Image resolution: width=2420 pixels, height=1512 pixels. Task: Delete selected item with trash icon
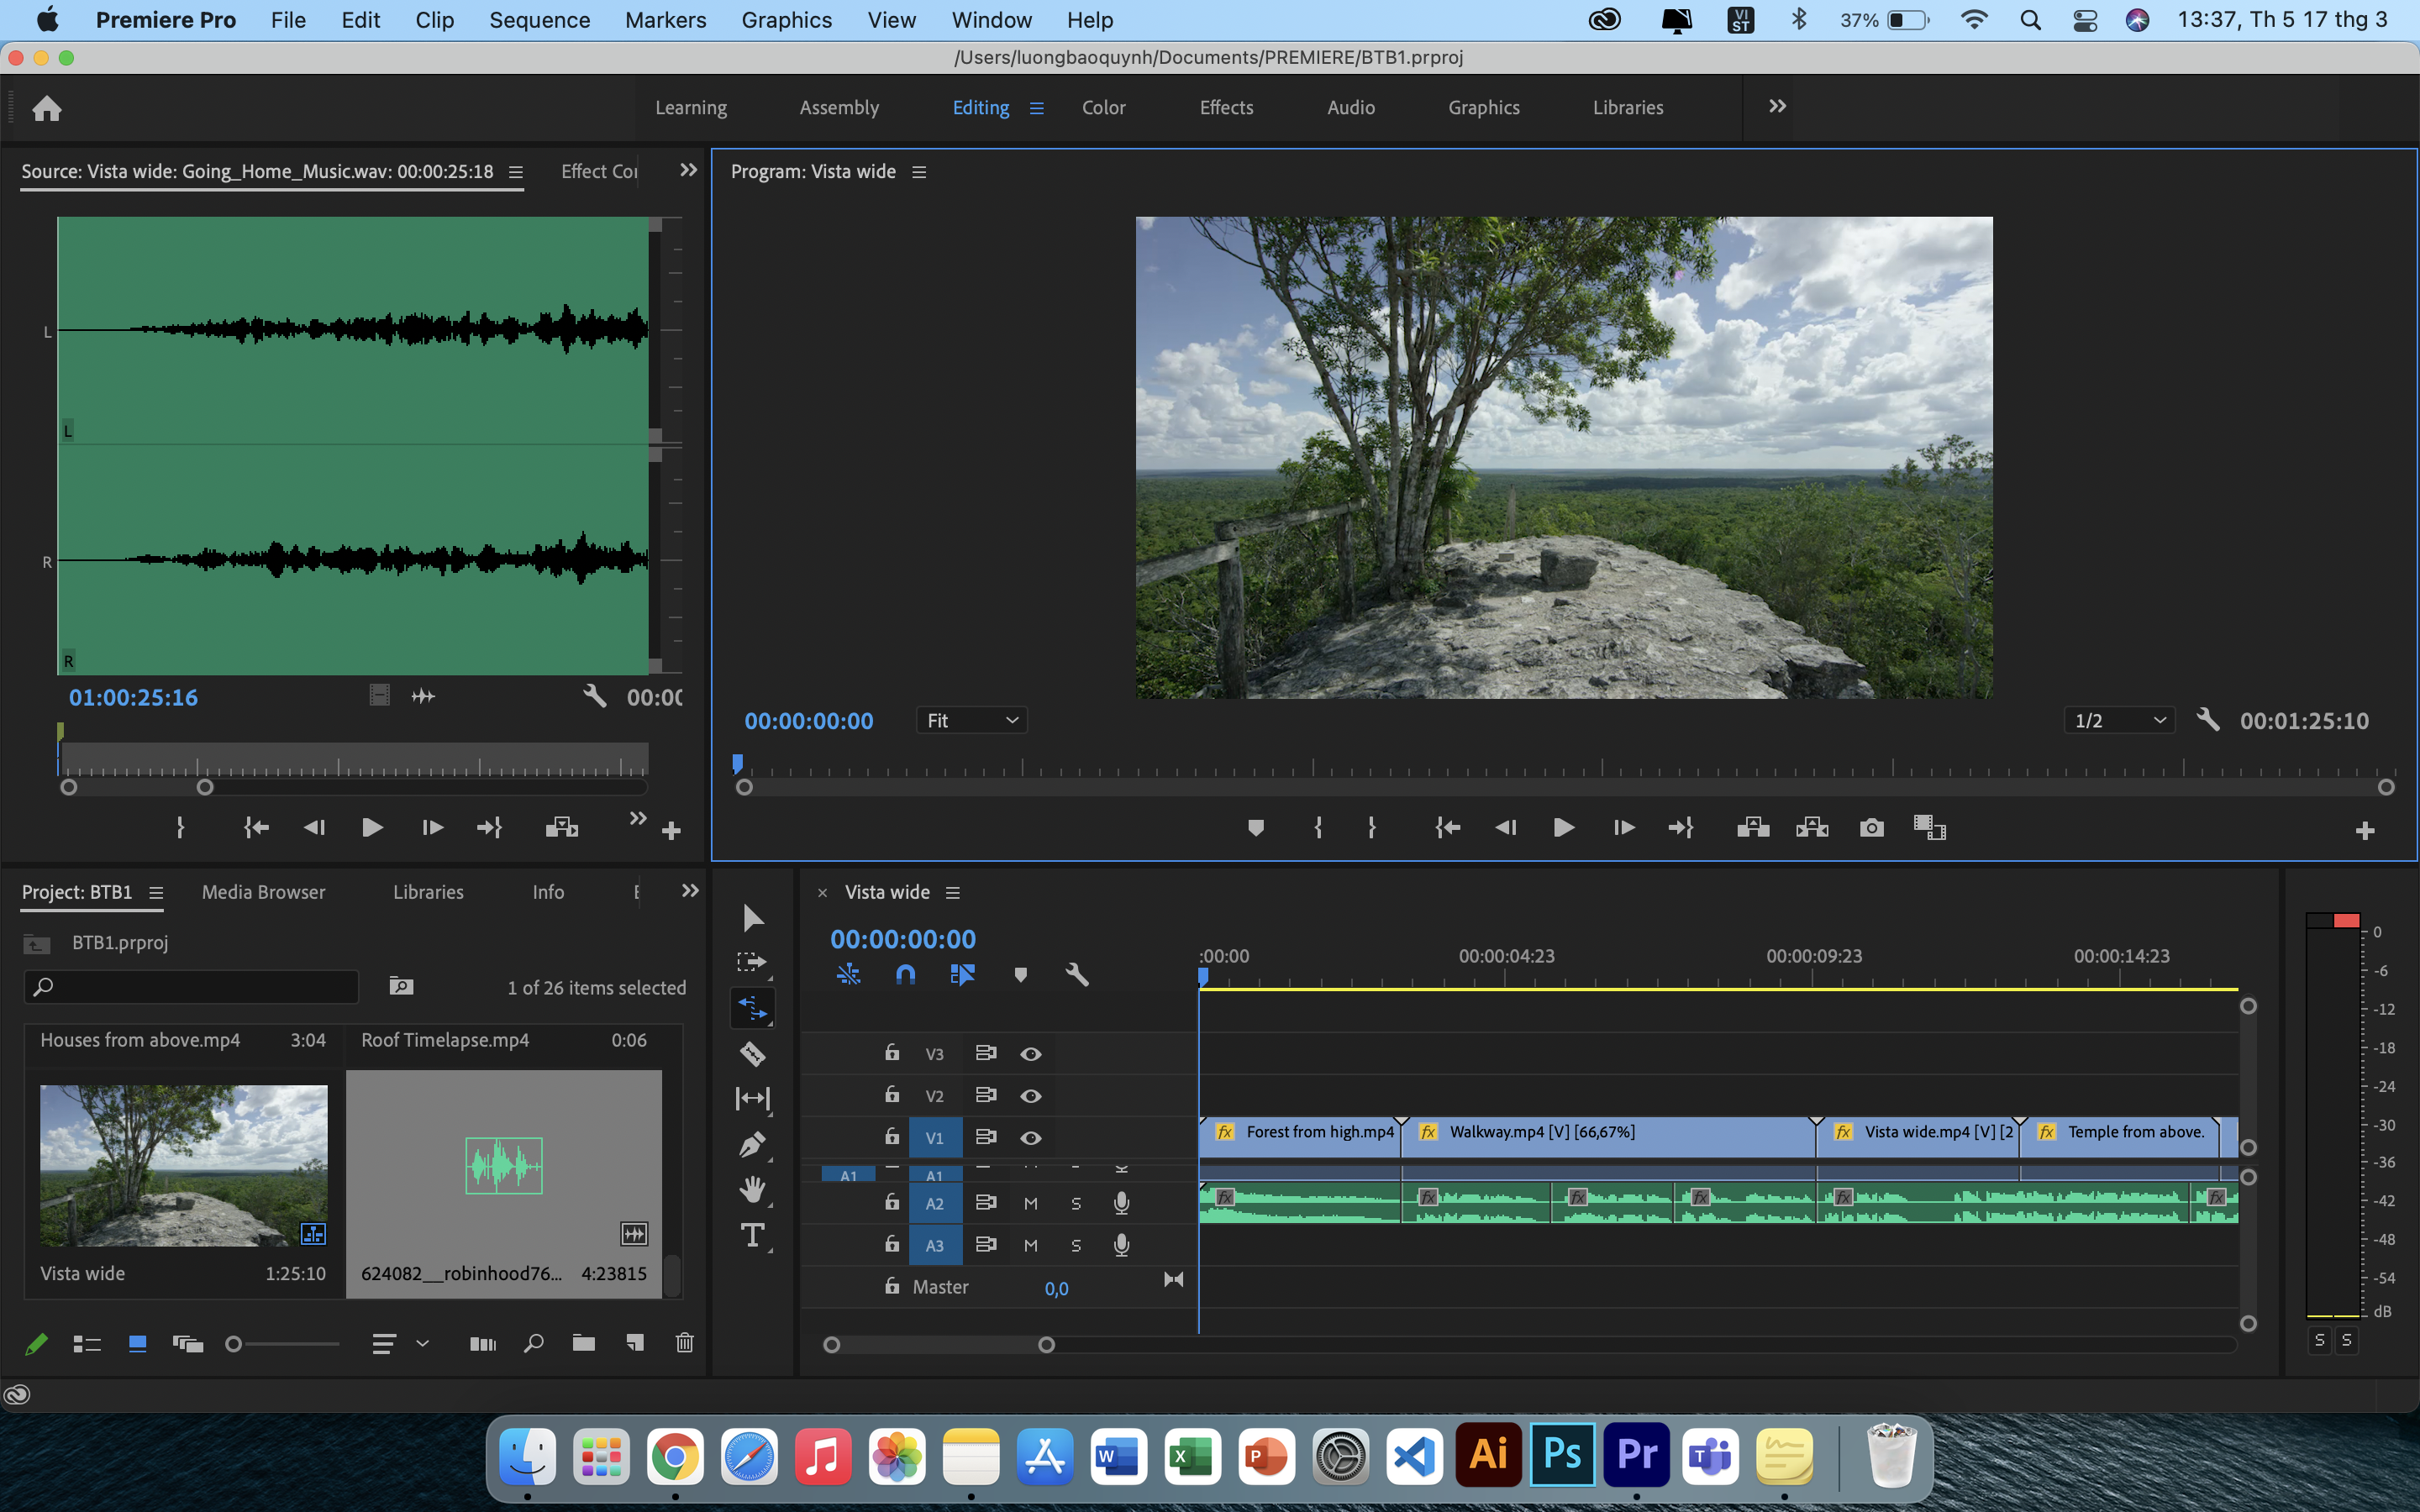(685, 1343)
